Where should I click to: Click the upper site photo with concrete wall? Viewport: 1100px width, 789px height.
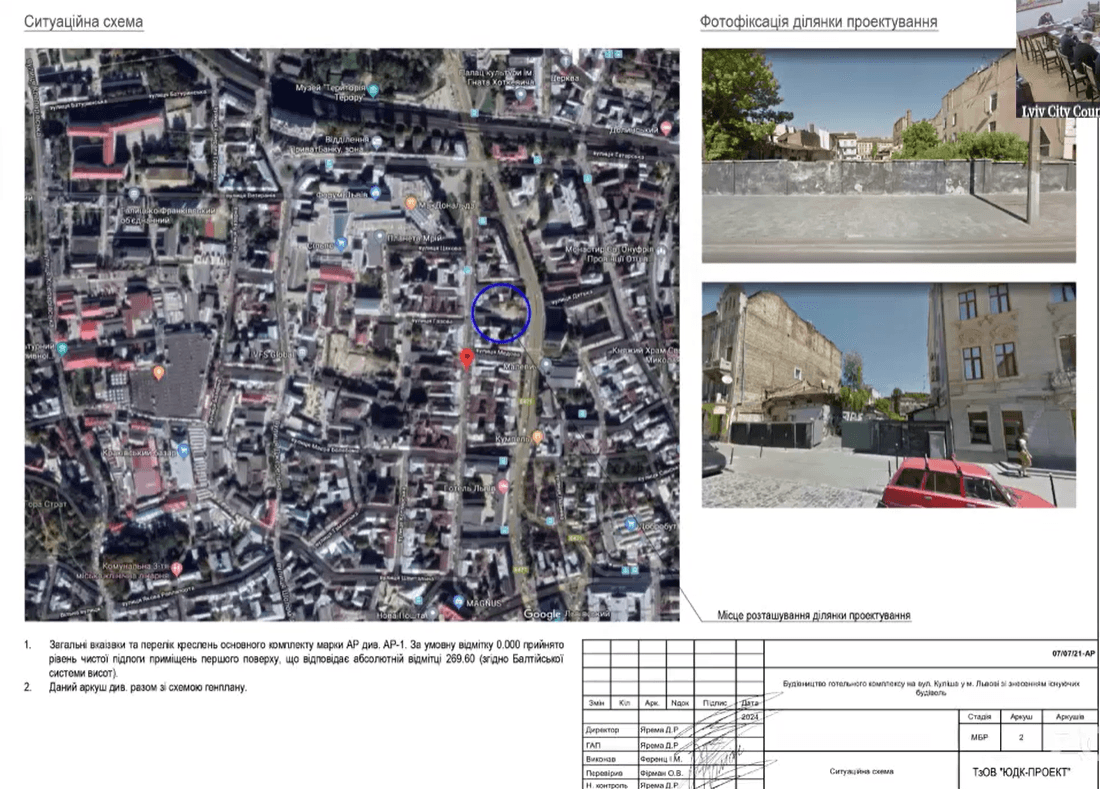point(888,156)
